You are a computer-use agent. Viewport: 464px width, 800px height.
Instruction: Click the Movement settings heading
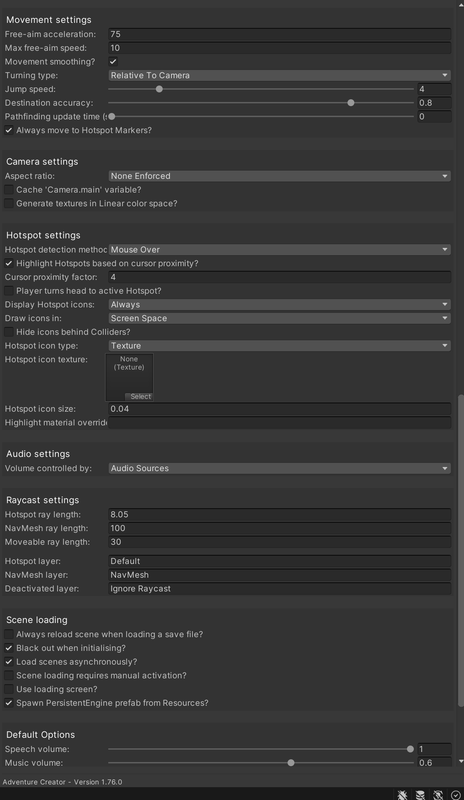pyautogui.click(x=48, y=19)
